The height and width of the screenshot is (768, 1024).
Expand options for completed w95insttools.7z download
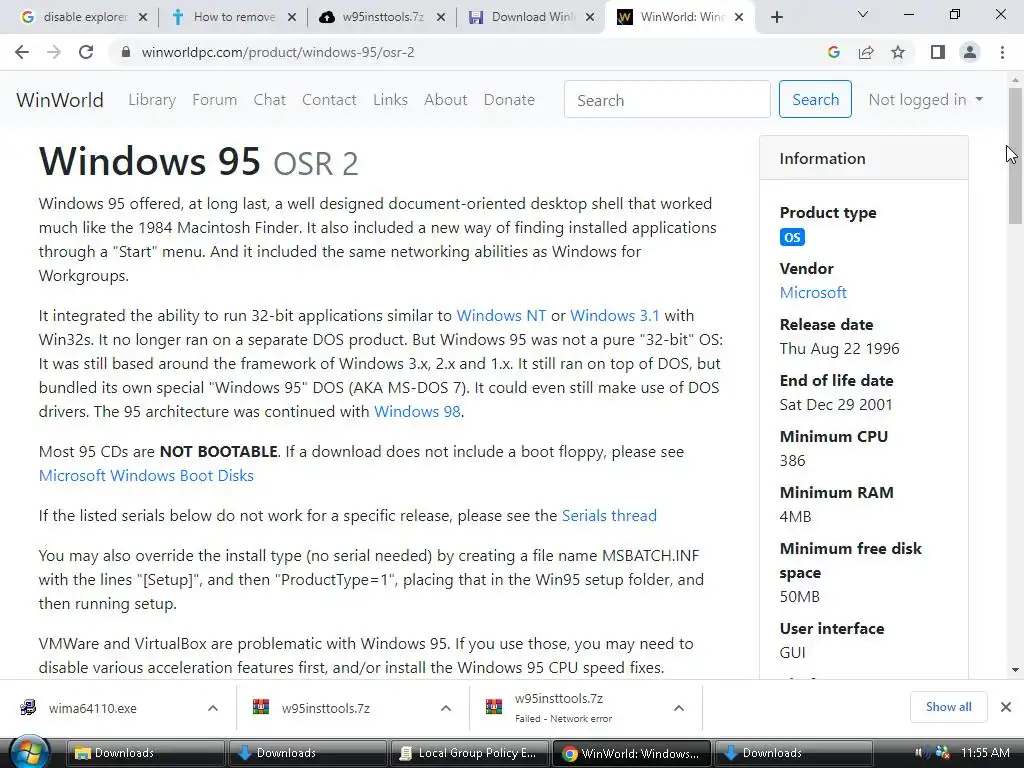[445, 708]
